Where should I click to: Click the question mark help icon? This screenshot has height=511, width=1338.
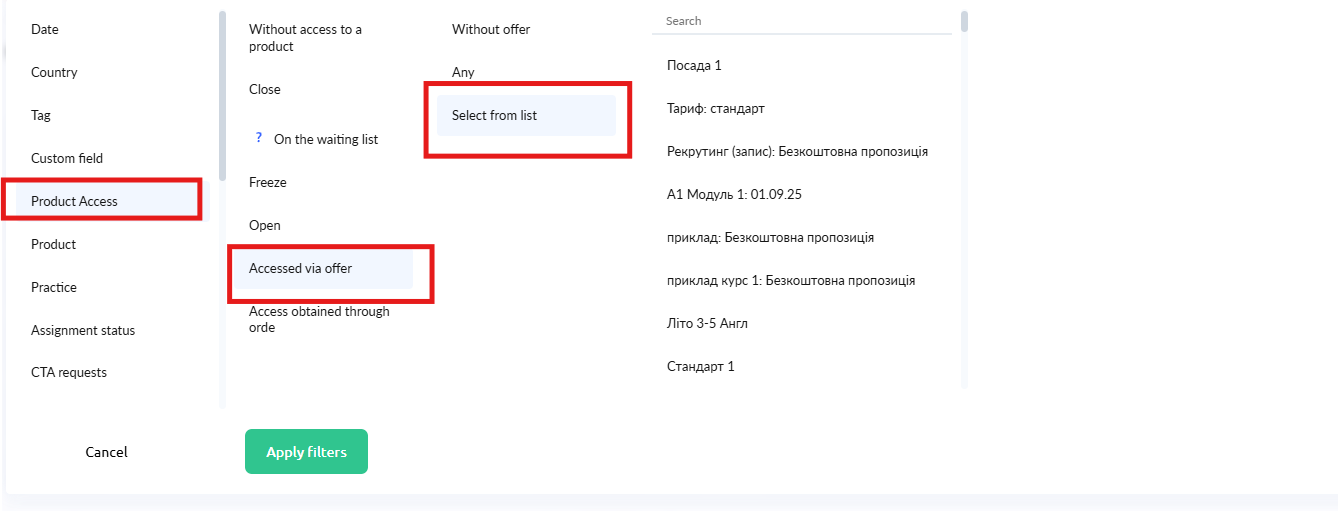[x=258, y=138]
